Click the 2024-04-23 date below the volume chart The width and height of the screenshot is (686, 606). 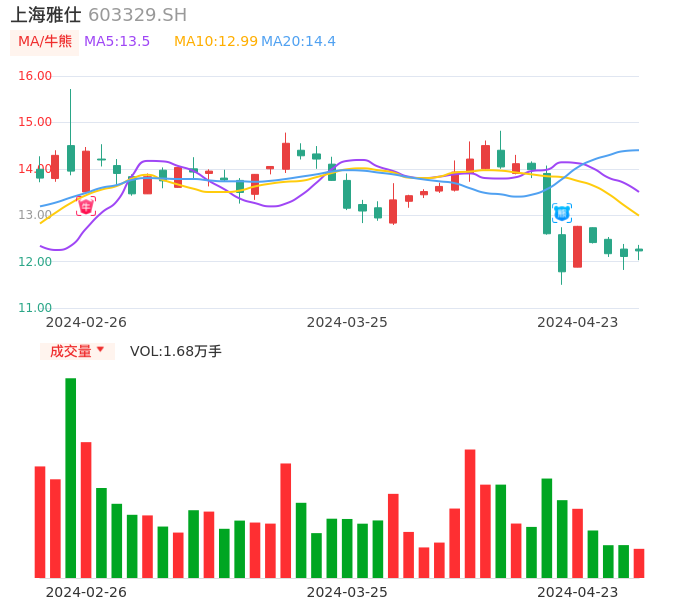578,592
